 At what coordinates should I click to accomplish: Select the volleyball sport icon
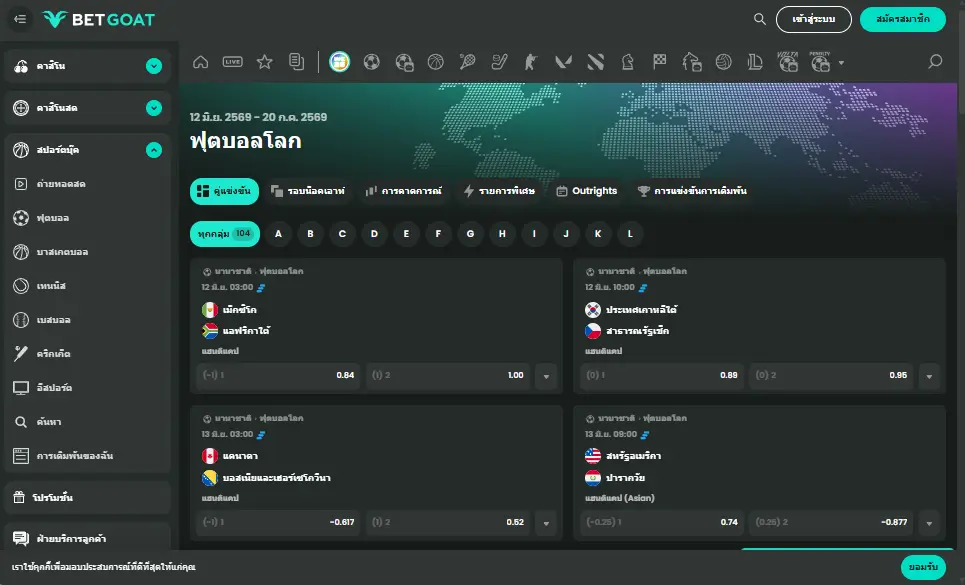click(724, 62)
